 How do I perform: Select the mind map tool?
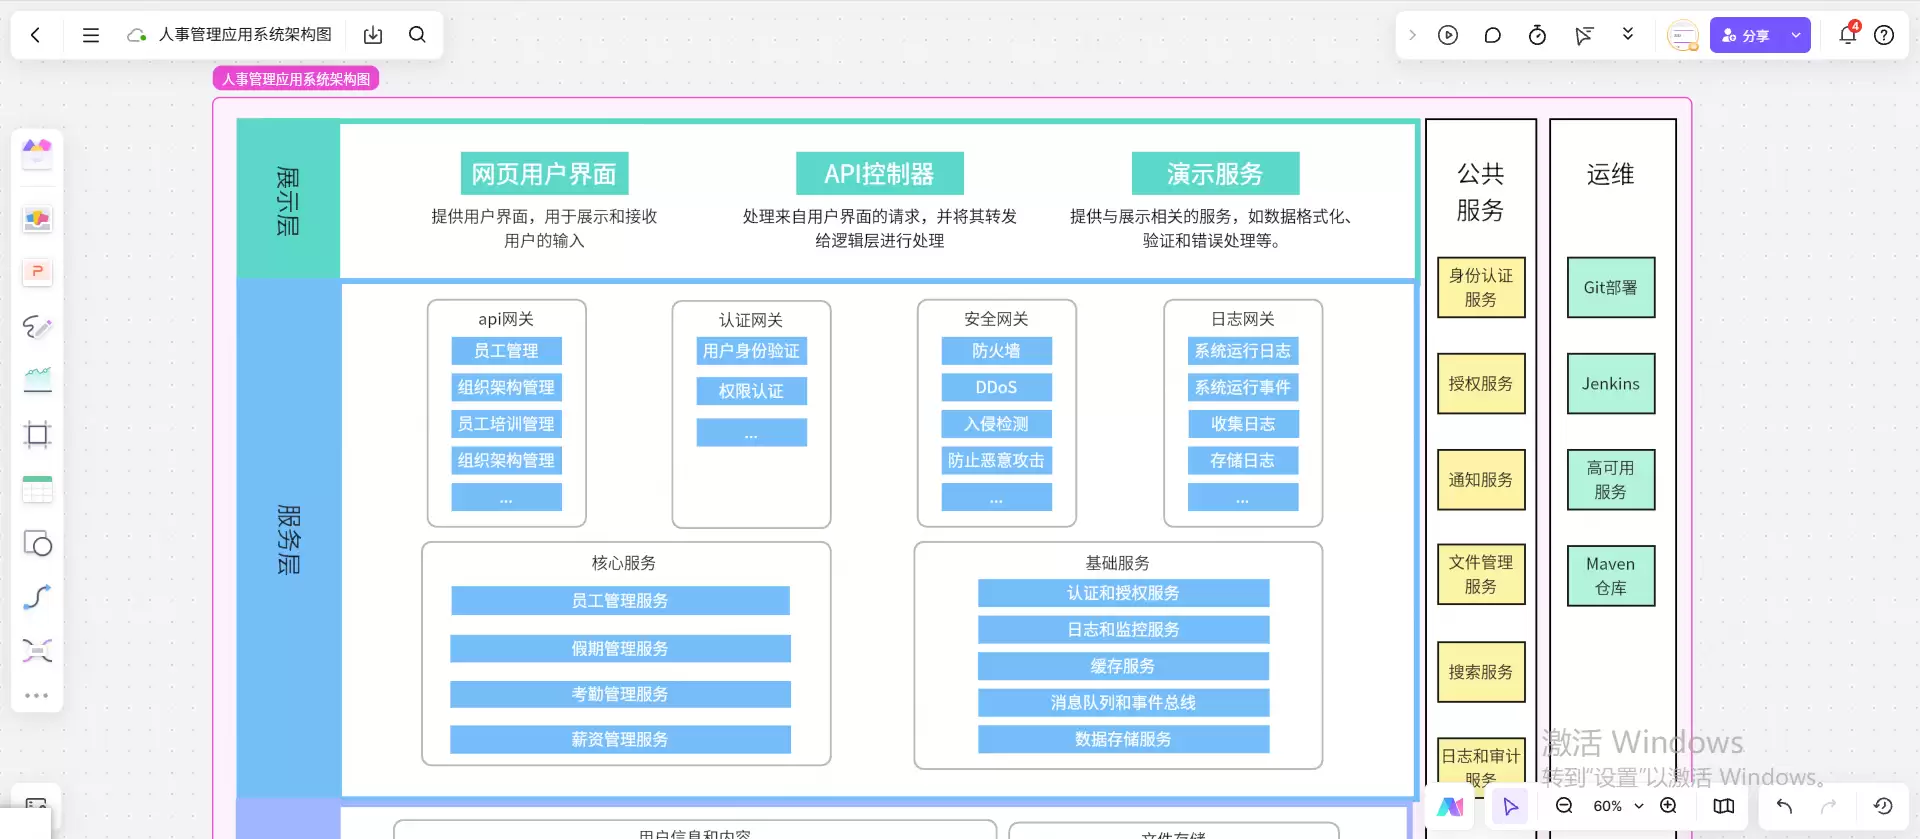37,651
